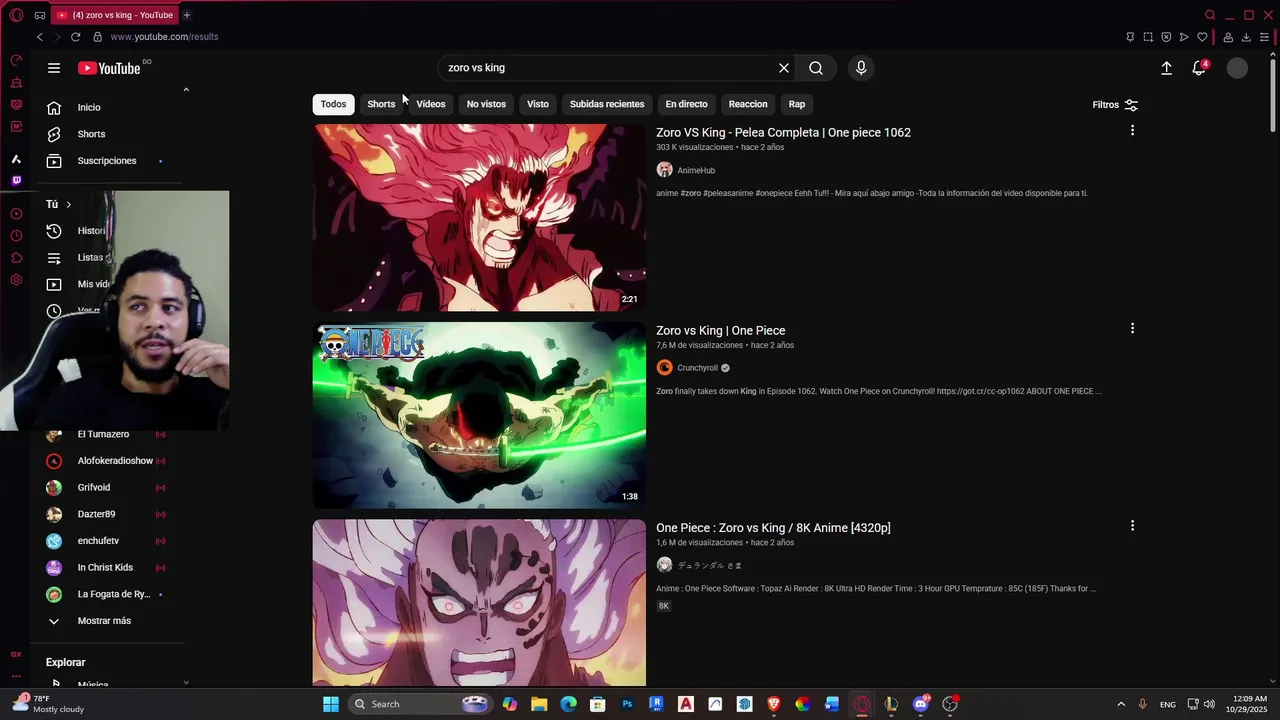Image resolution: width=1280 pixels, height=720 pixels.
Task: Click title 'Zoro VS King - Pelea Completa'
Action: [783, 132]
